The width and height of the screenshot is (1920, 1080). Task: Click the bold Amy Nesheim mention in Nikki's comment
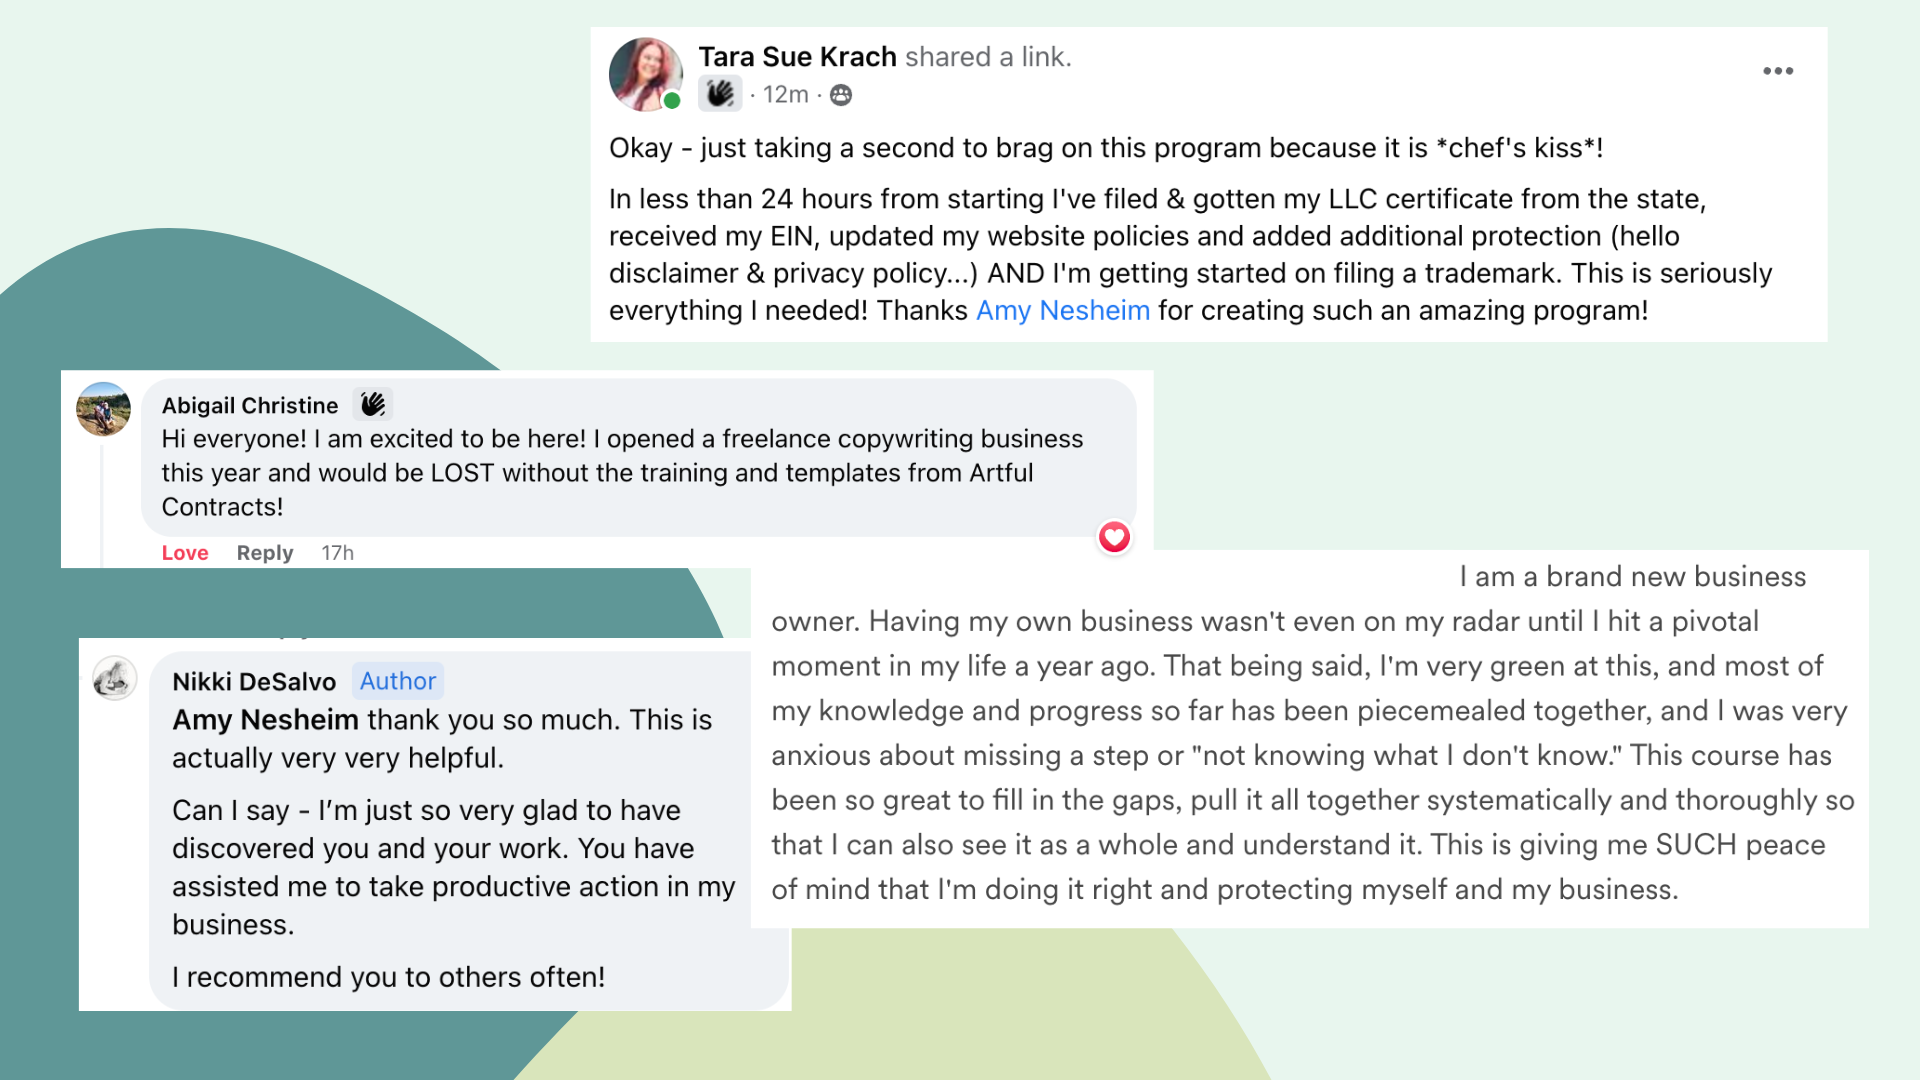(x=265, y=720)
